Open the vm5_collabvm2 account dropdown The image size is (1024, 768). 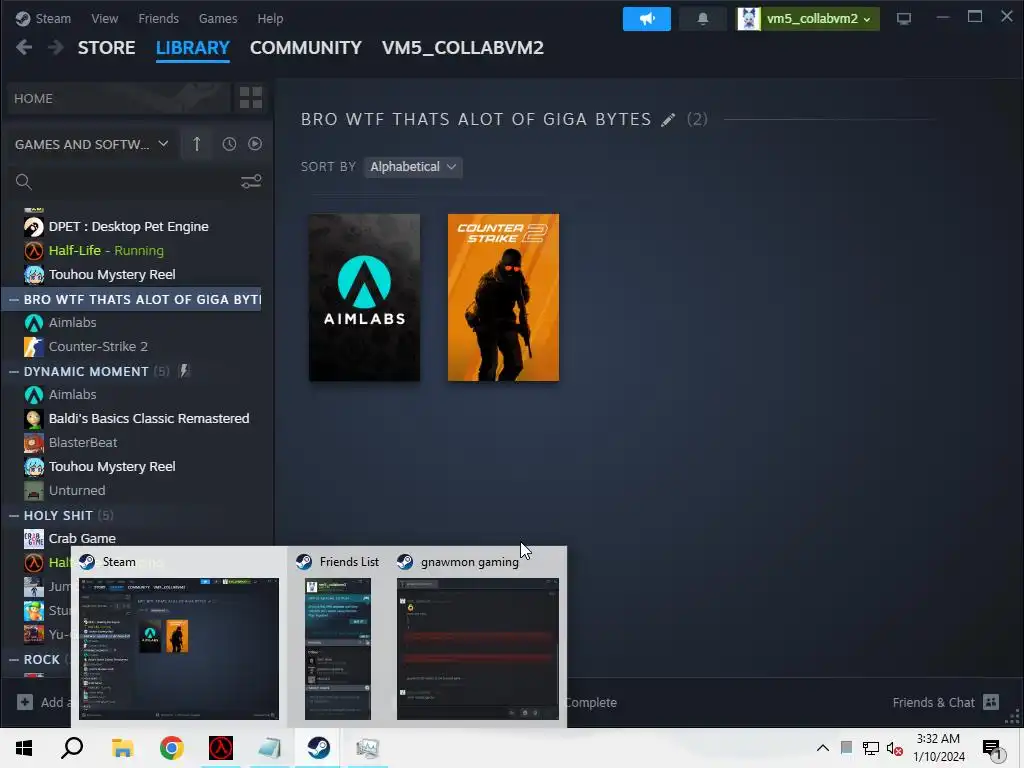(808, 19)
